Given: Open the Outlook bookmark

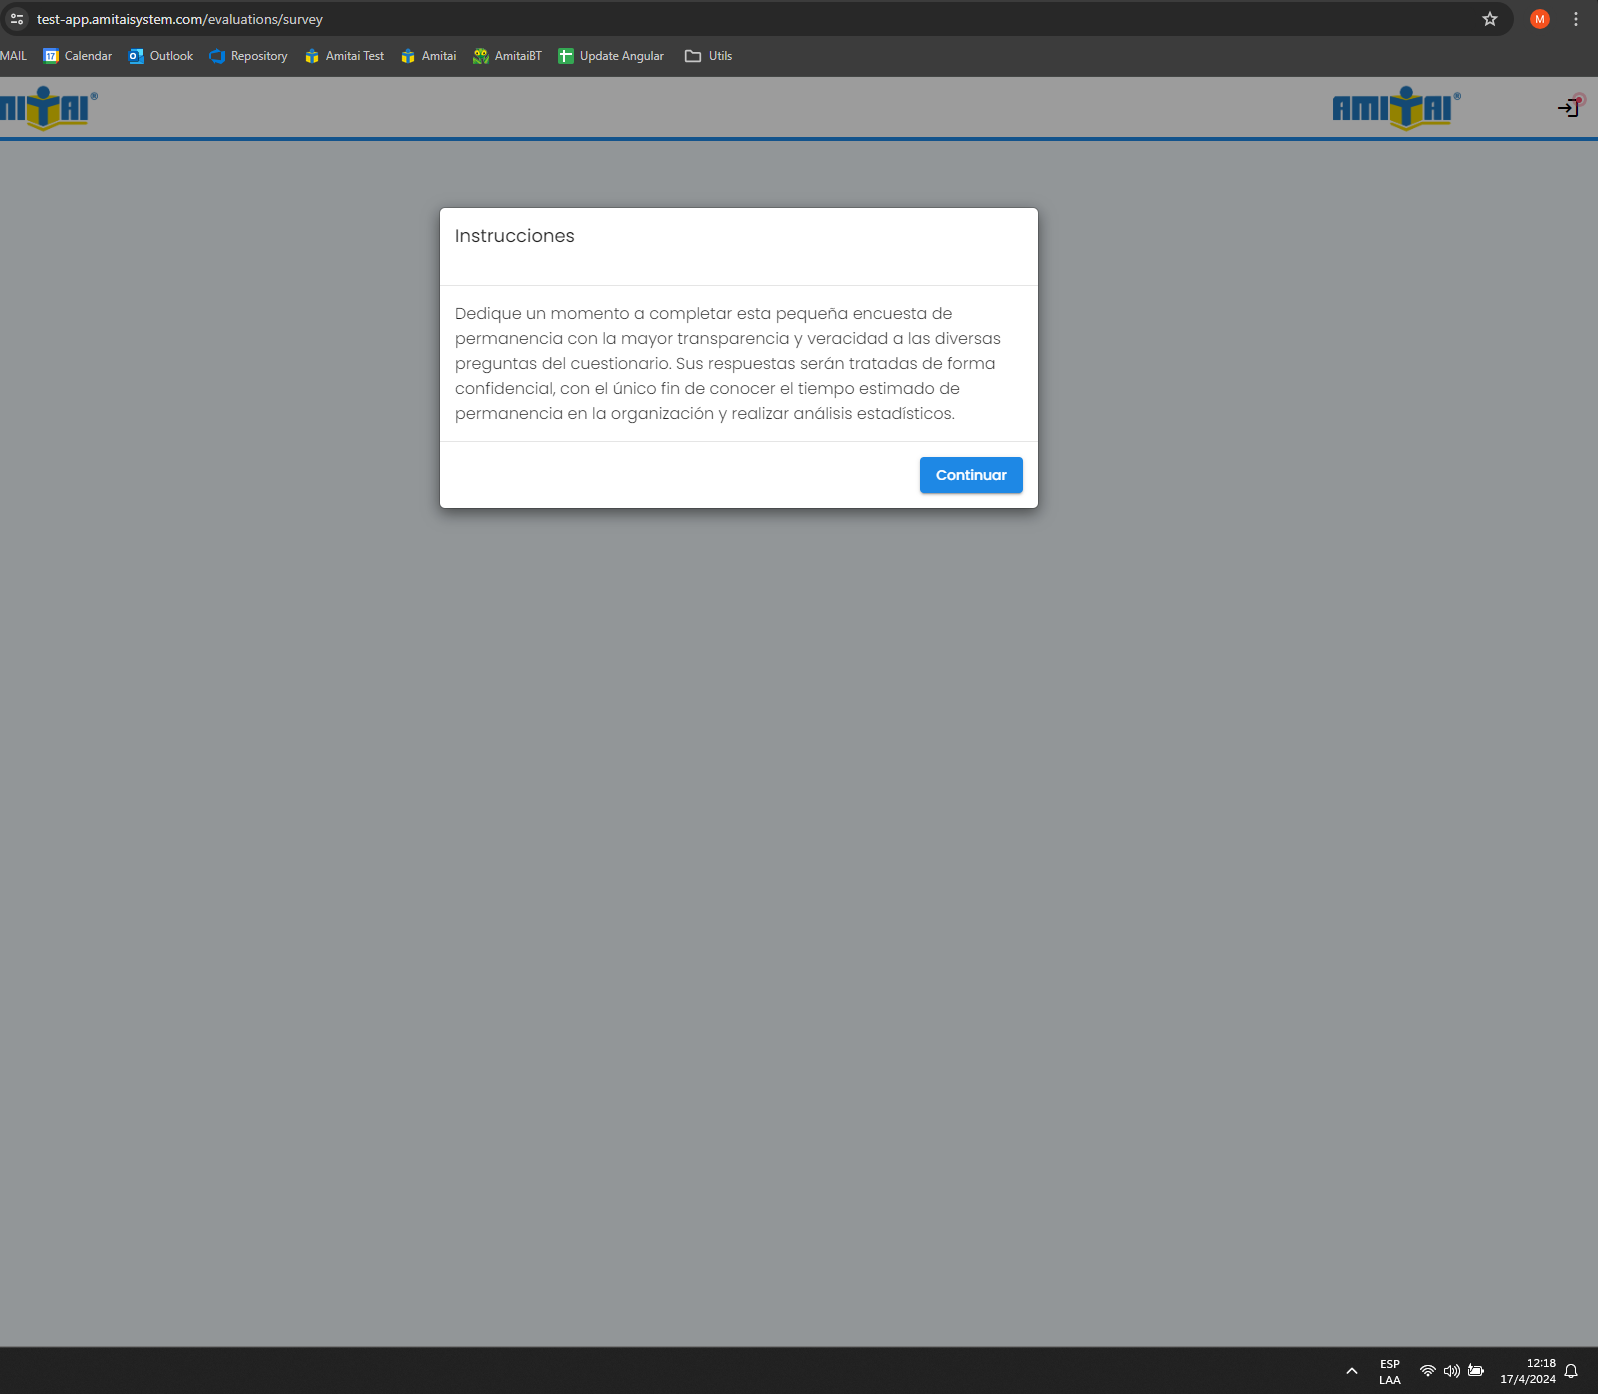Looking at the screenshot, I should click(161, 56).
